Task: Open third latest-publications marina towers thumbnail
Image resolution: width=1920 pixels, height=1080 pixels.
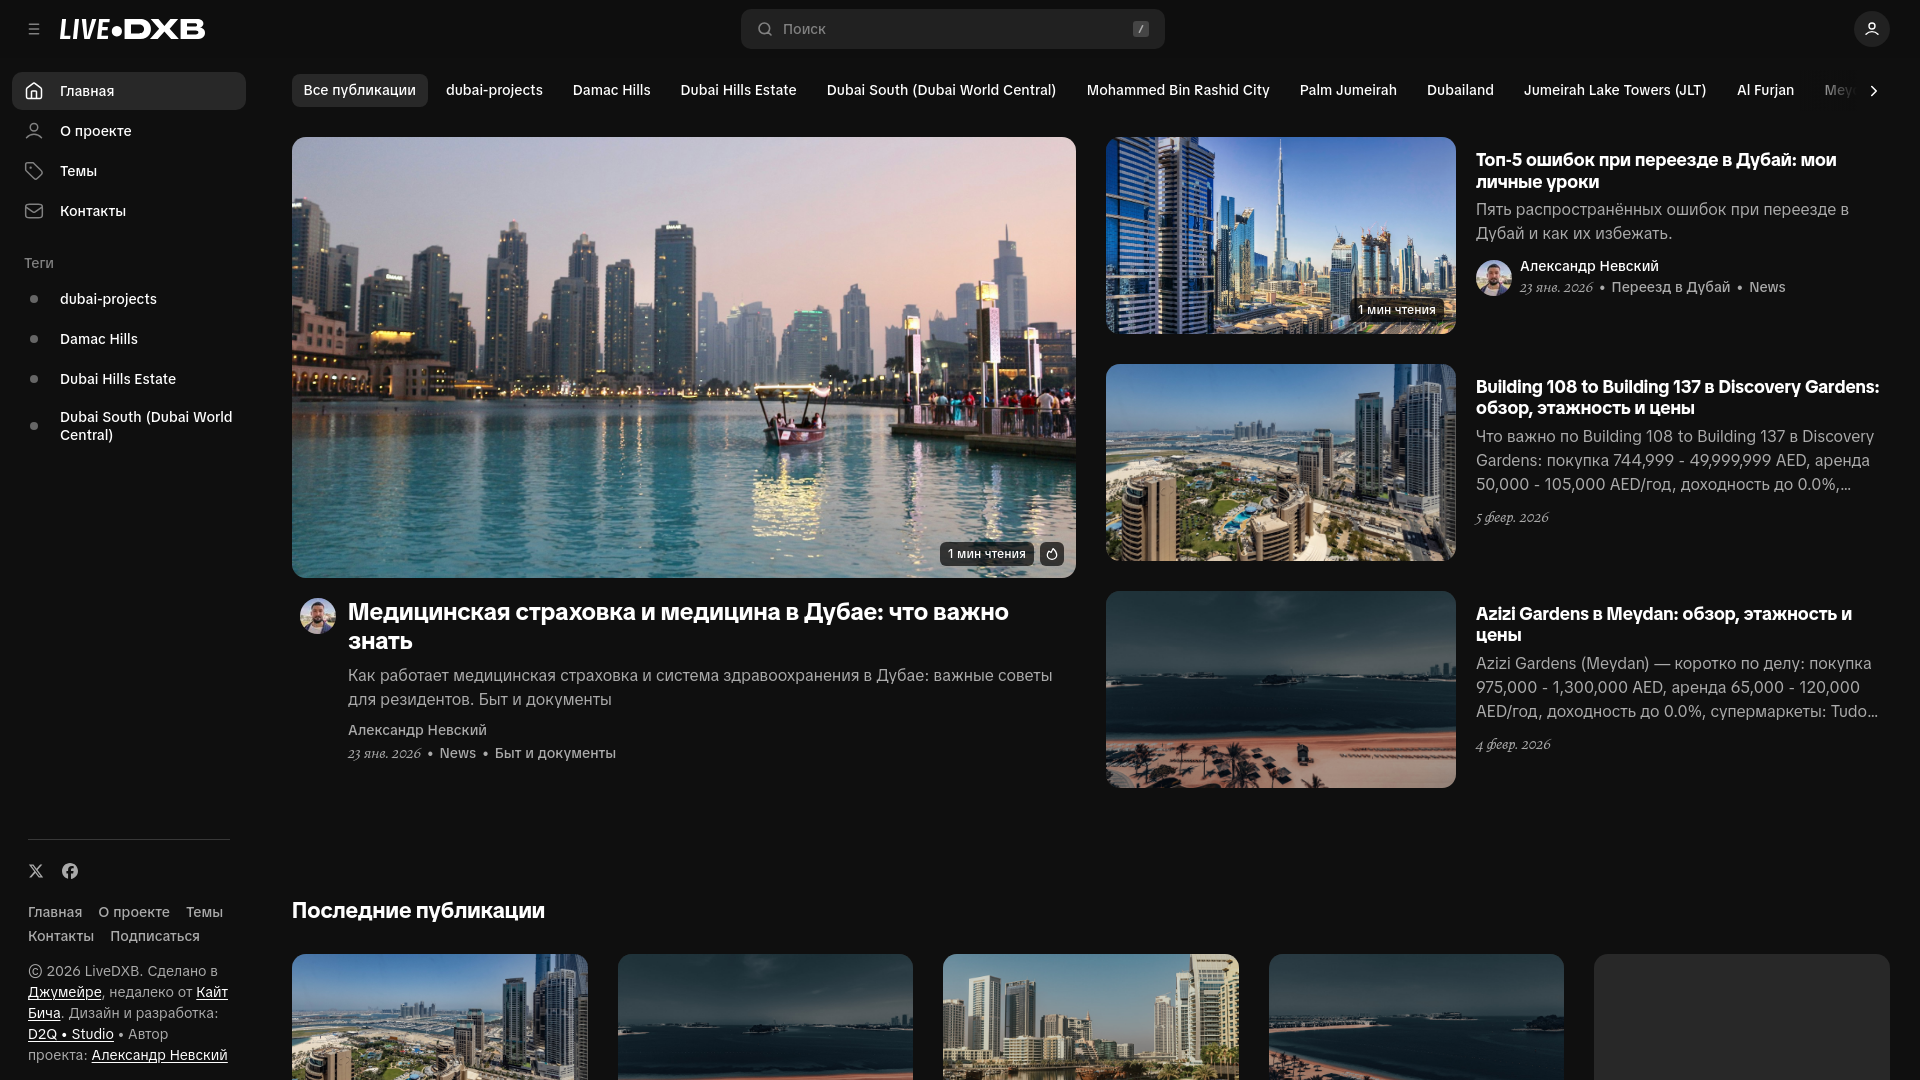Action: 1091,1017
